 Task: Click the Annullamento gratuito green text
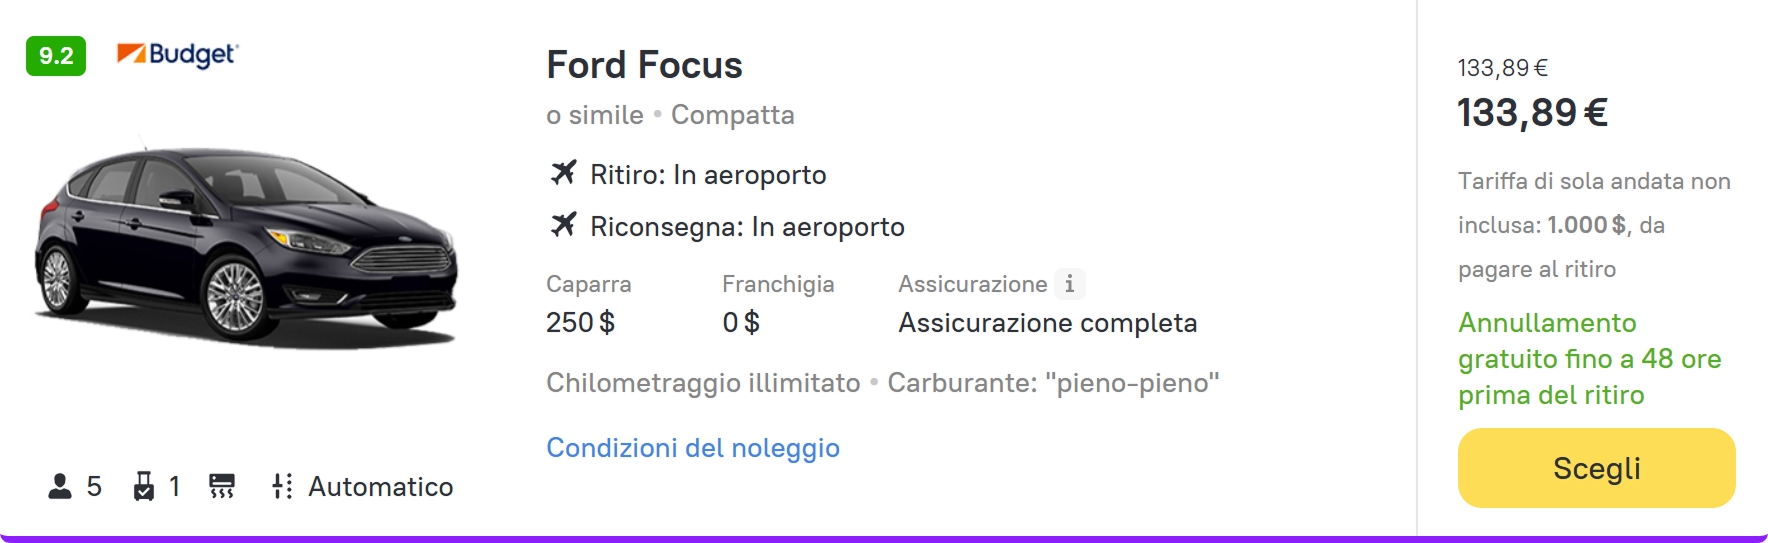[1589, 359]
